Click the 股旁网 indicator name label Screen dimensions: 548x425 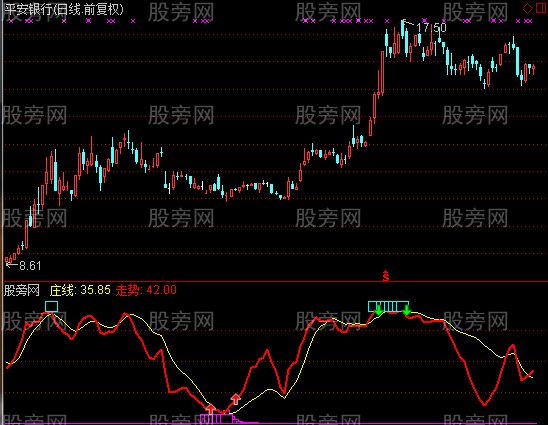[x=22, y=290]
